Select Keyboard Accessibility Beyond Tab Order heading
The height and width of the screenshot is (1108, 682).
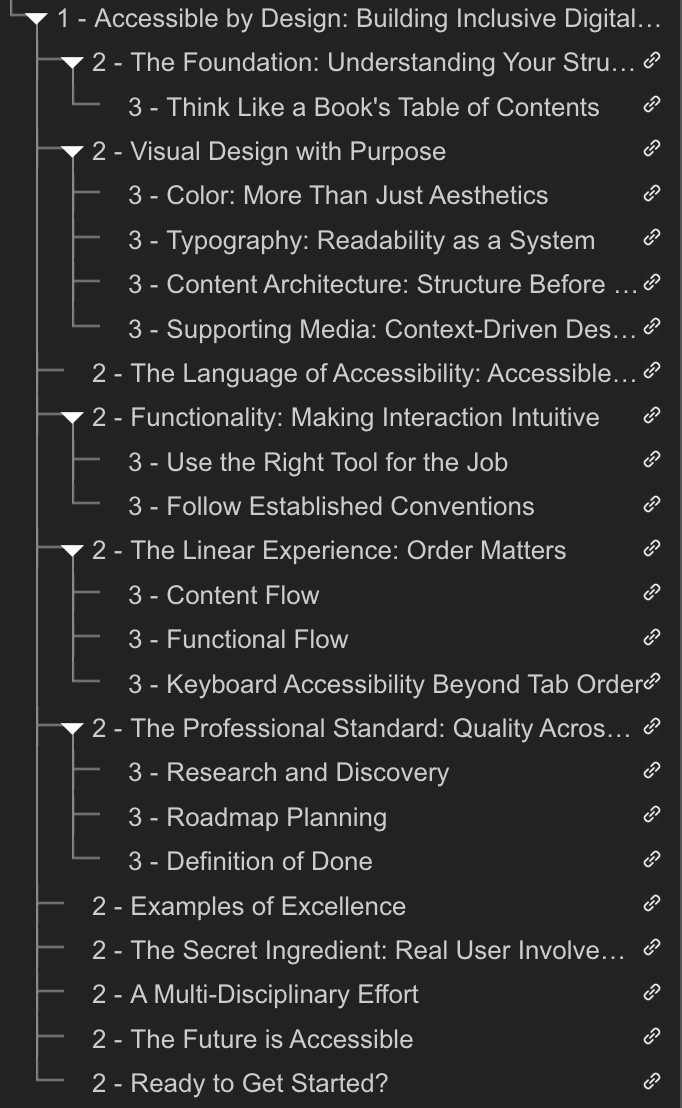pos(385,684)
